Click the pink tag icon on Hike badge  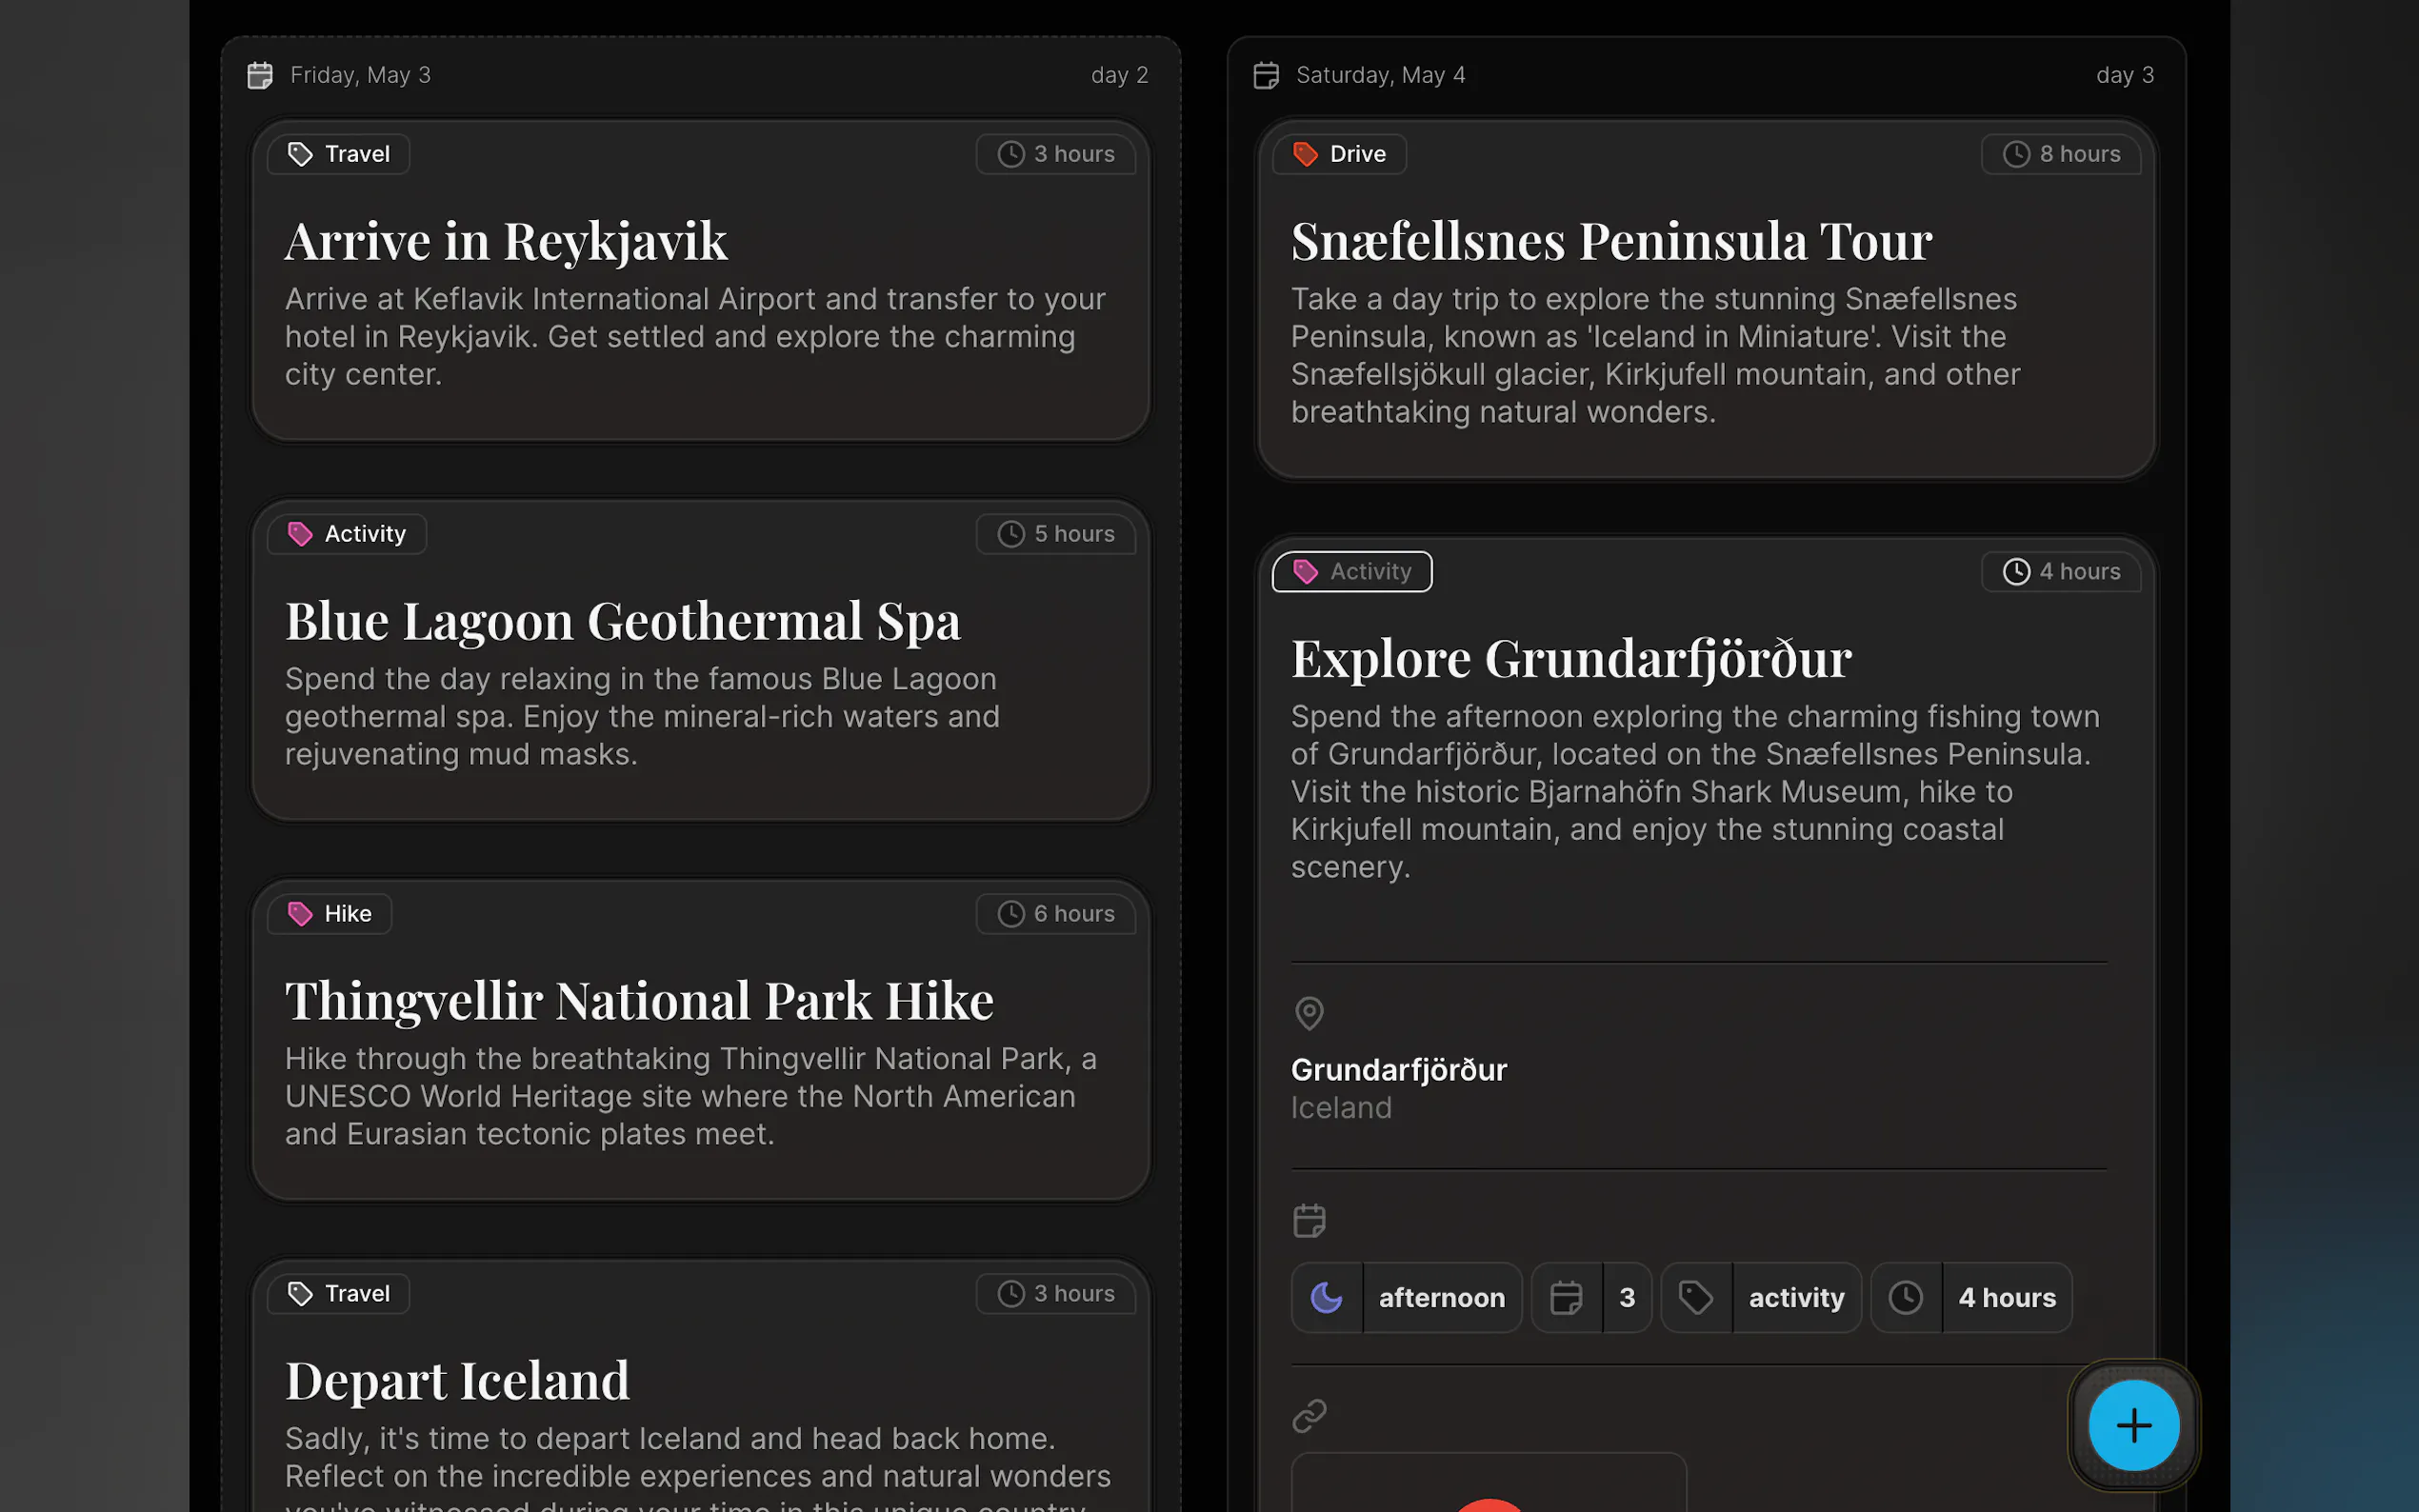point(300,913)
